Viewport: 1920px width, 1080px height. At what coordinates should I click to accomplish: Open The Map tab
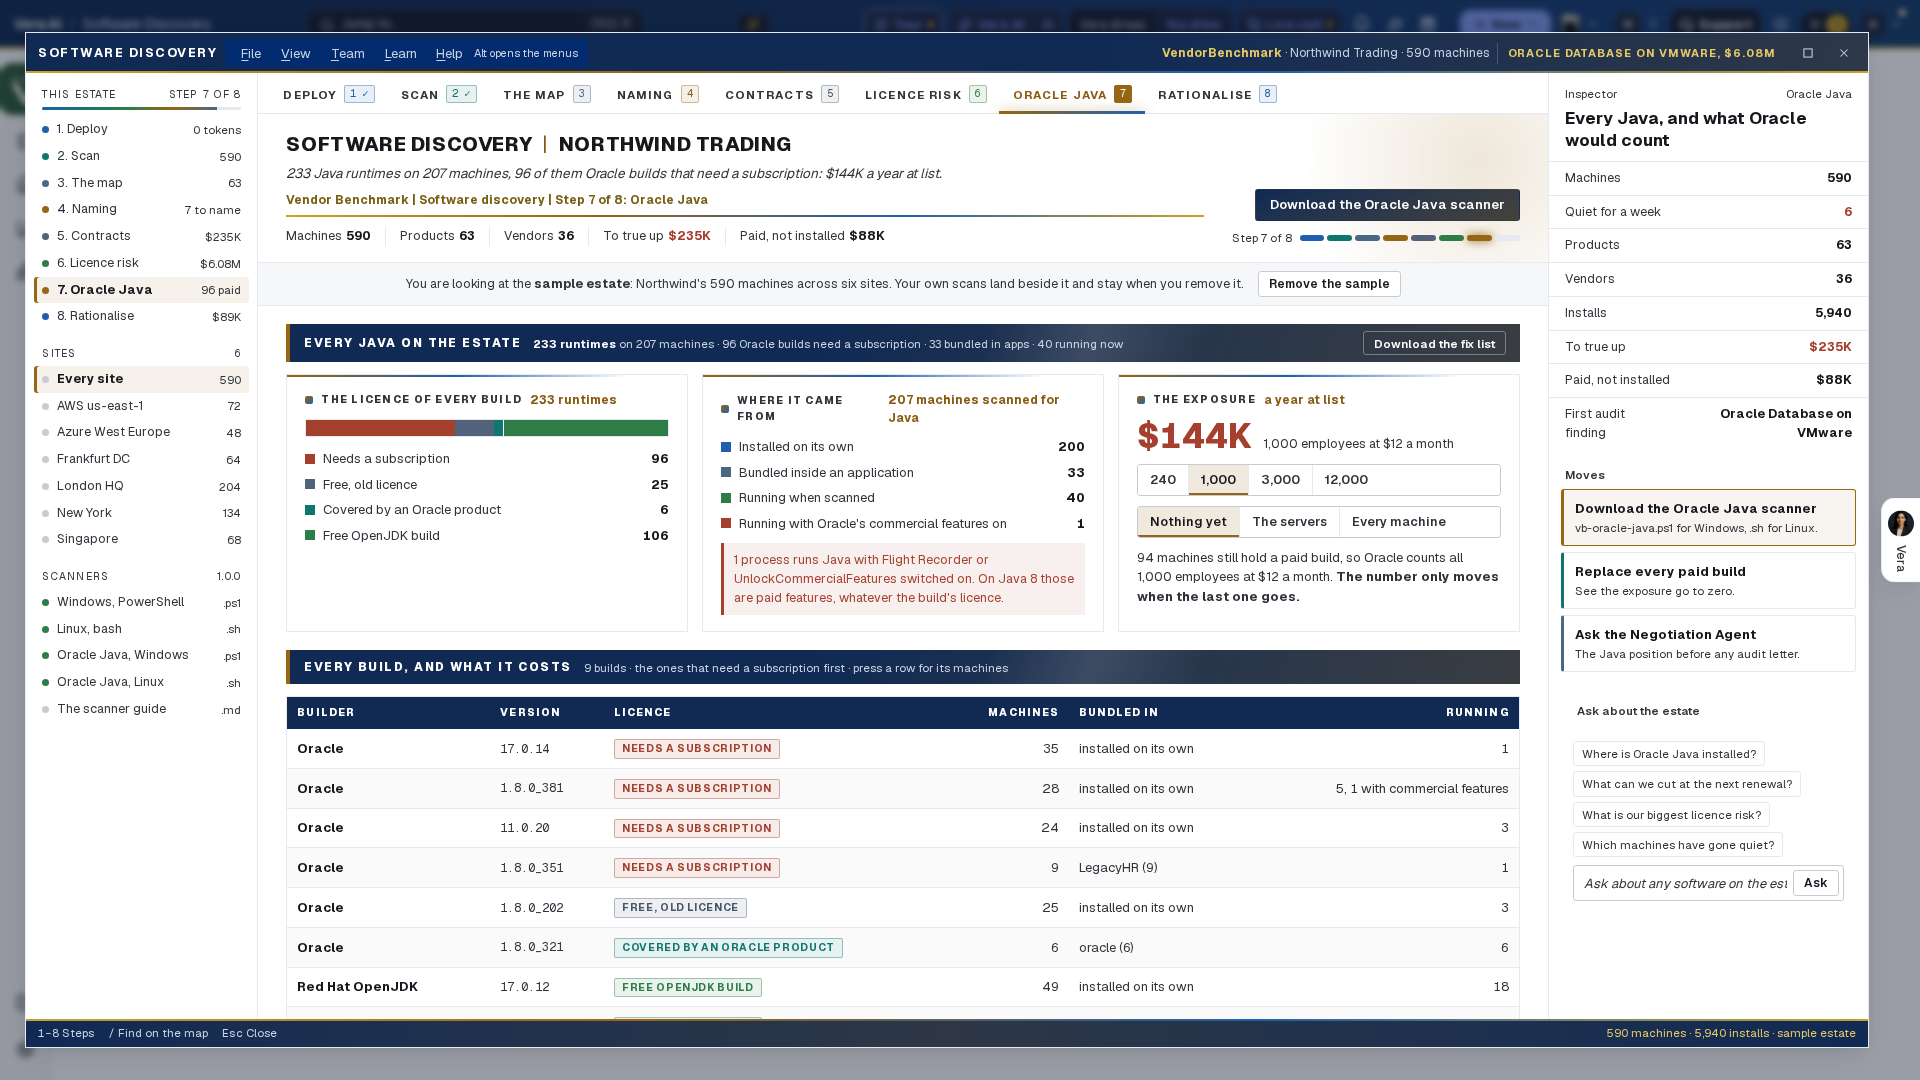coord(546,95)
